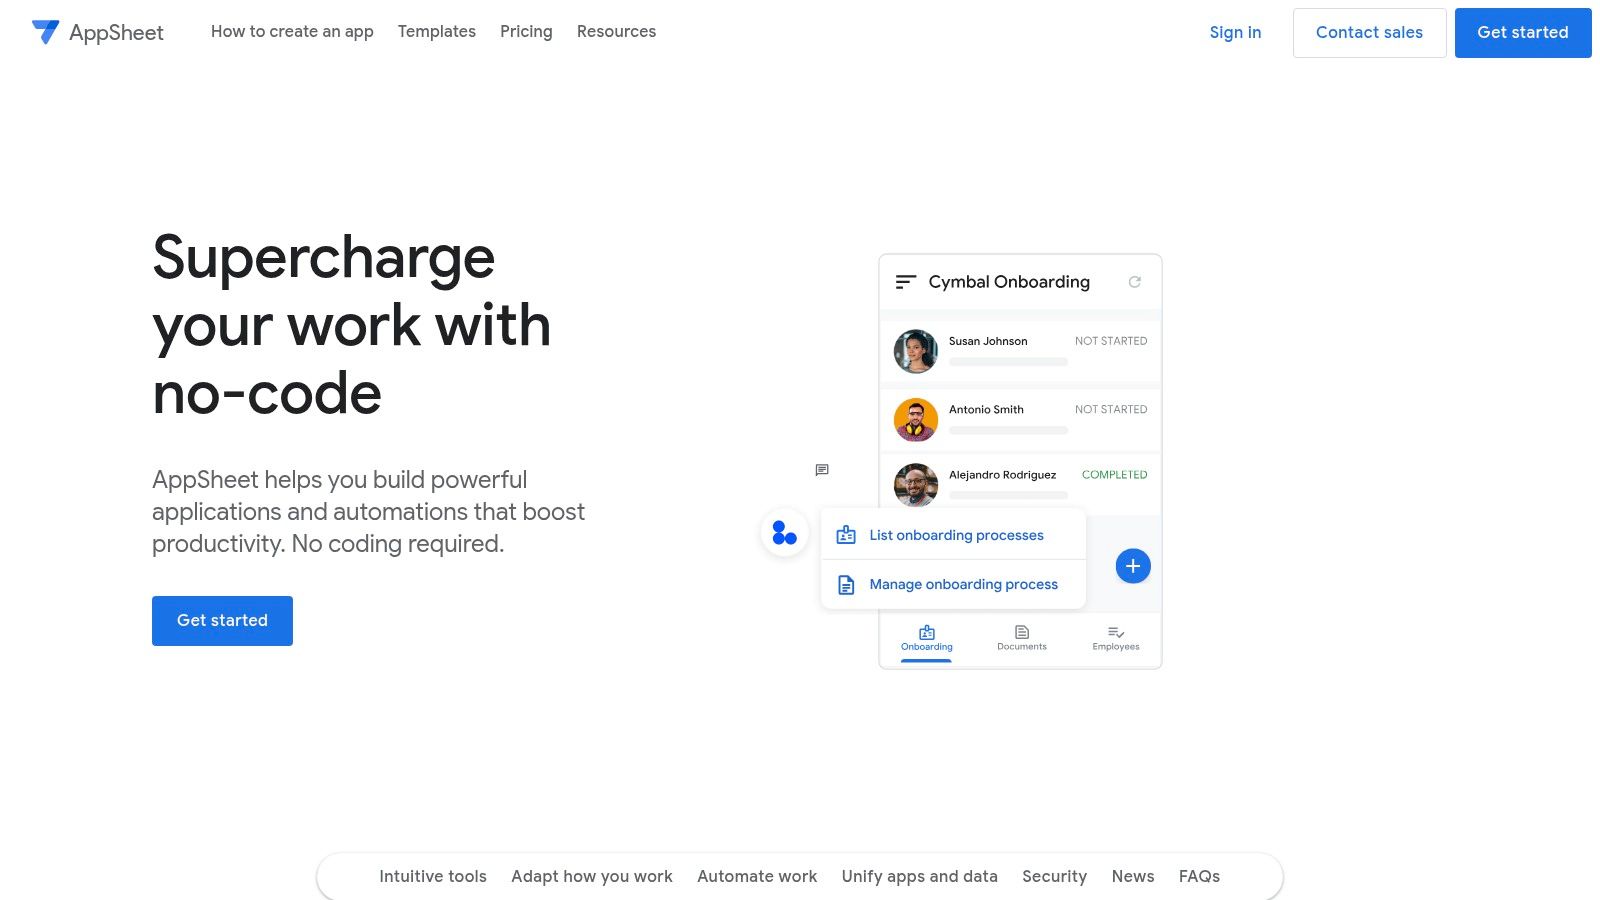Select Manage onboarding process
Image resolution: width=1600 pixels, height=900 pixels.
coord(963,584)
